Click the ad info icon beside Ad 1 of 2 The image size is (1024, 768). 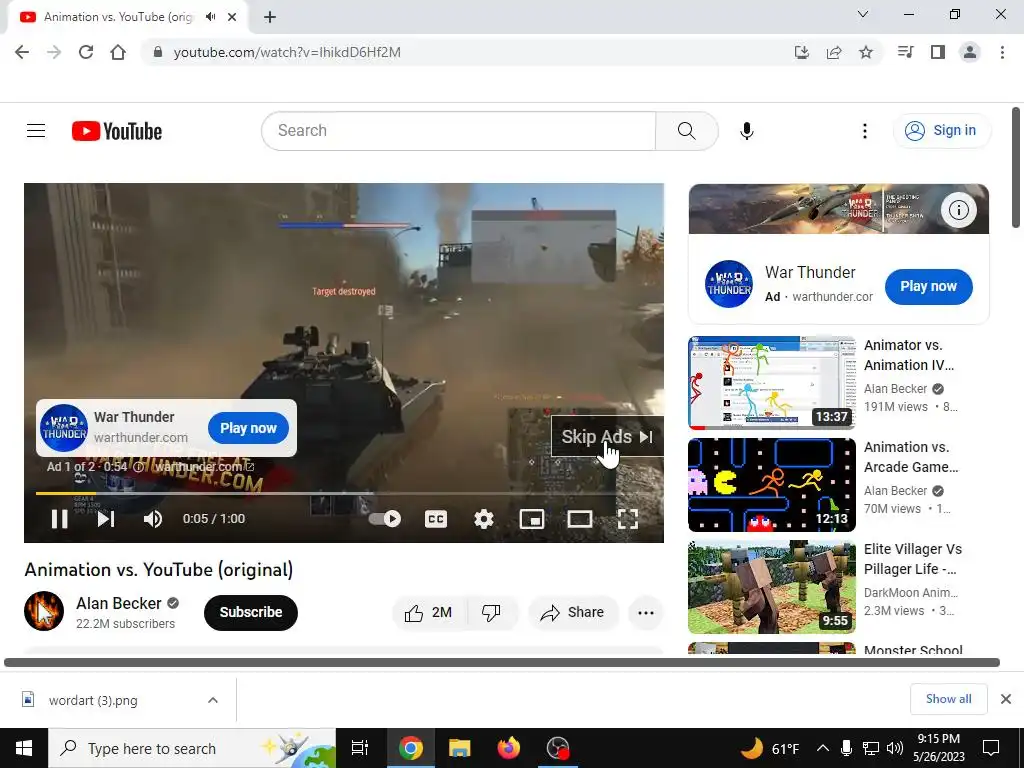[138, 467]
